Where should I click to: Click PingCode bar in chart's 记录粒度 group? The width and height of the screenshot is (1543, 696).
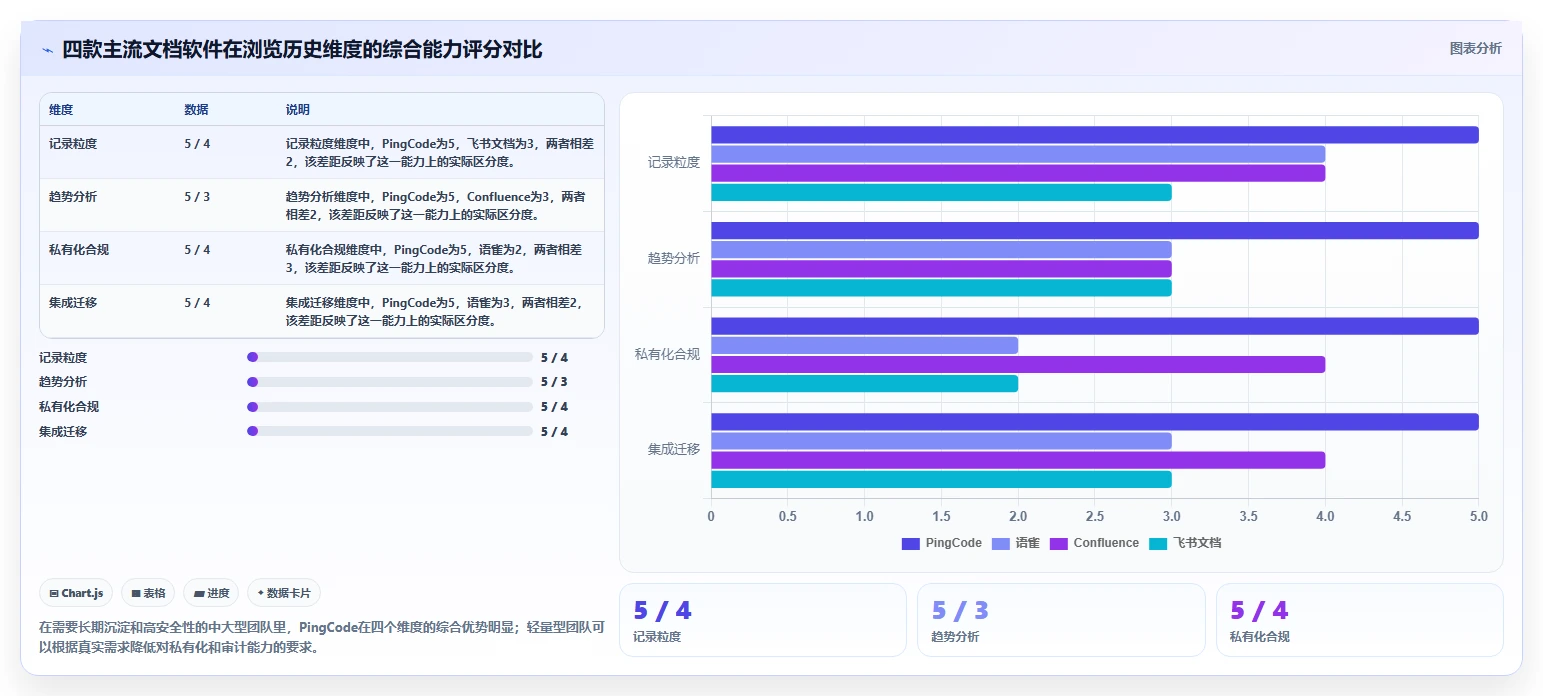click(1094, 135)
